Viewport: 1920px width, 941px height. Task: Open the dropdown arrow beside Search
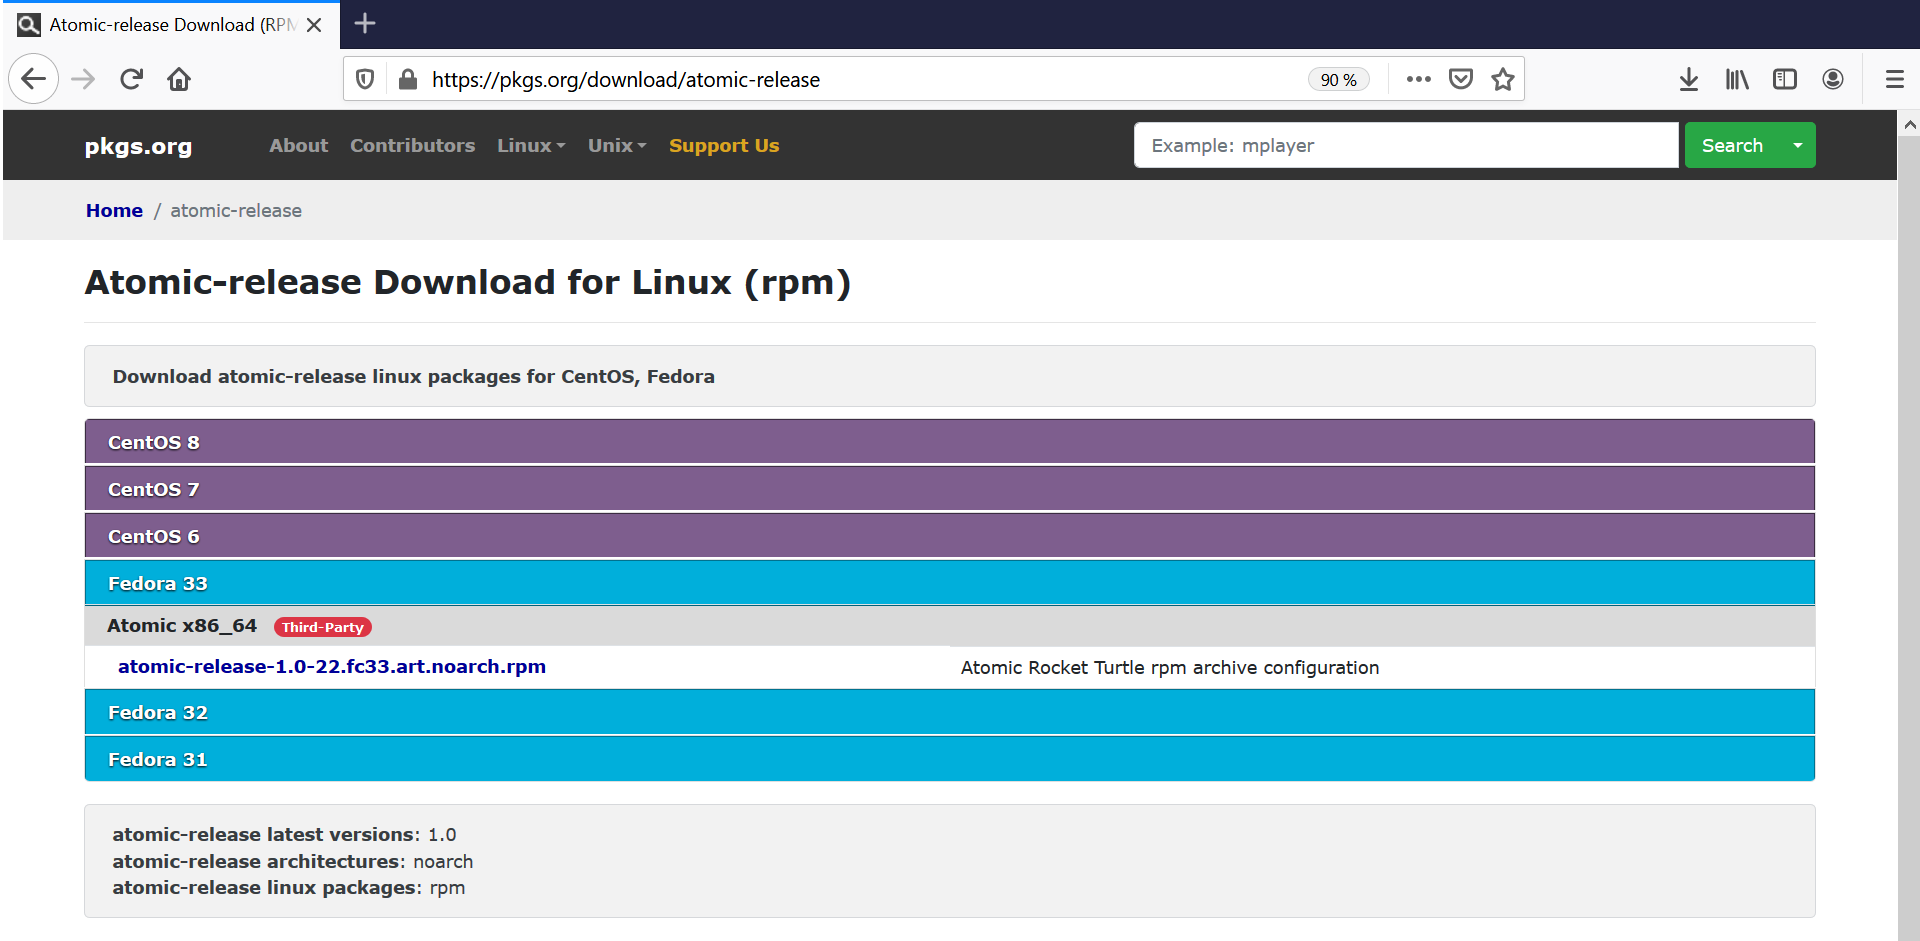click(1798, 145)
